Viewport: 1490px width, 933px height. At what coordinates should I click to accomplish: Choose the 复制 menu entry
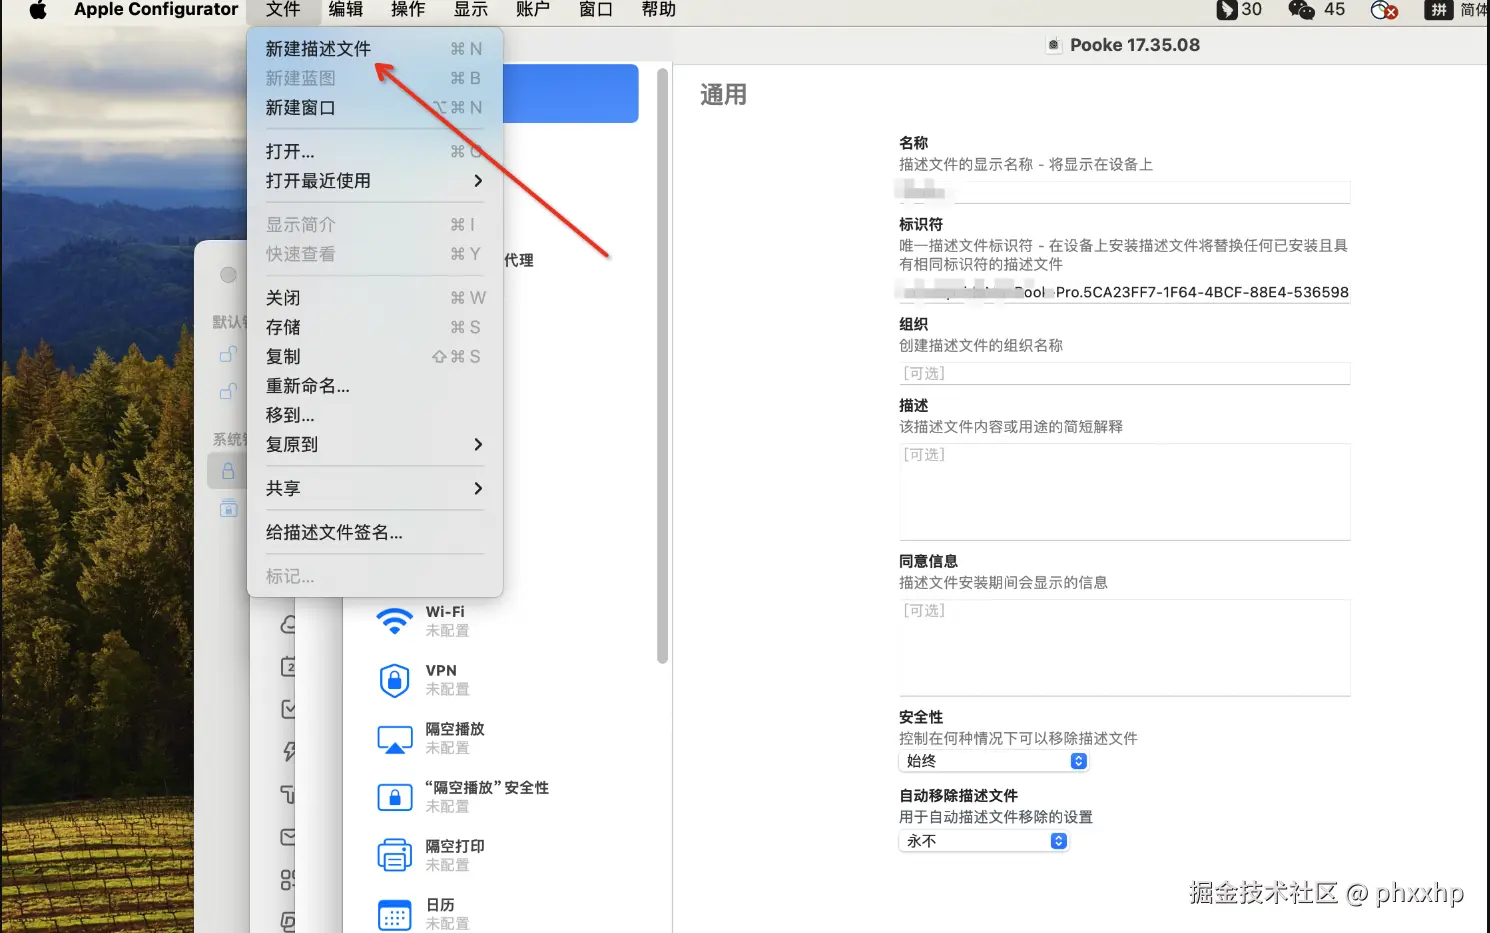point(374,357)
